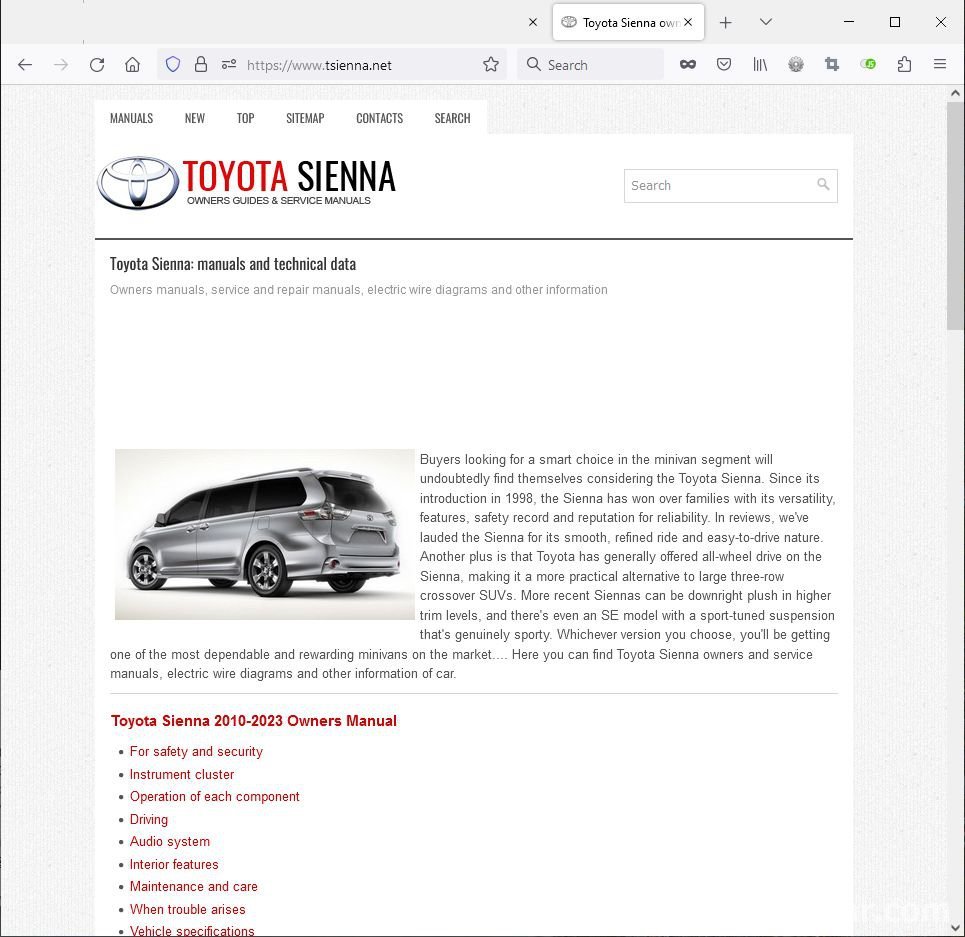Open tracking protection shield info
The height and width of the screenshot is (937, 965).
[x=173, y=64]
